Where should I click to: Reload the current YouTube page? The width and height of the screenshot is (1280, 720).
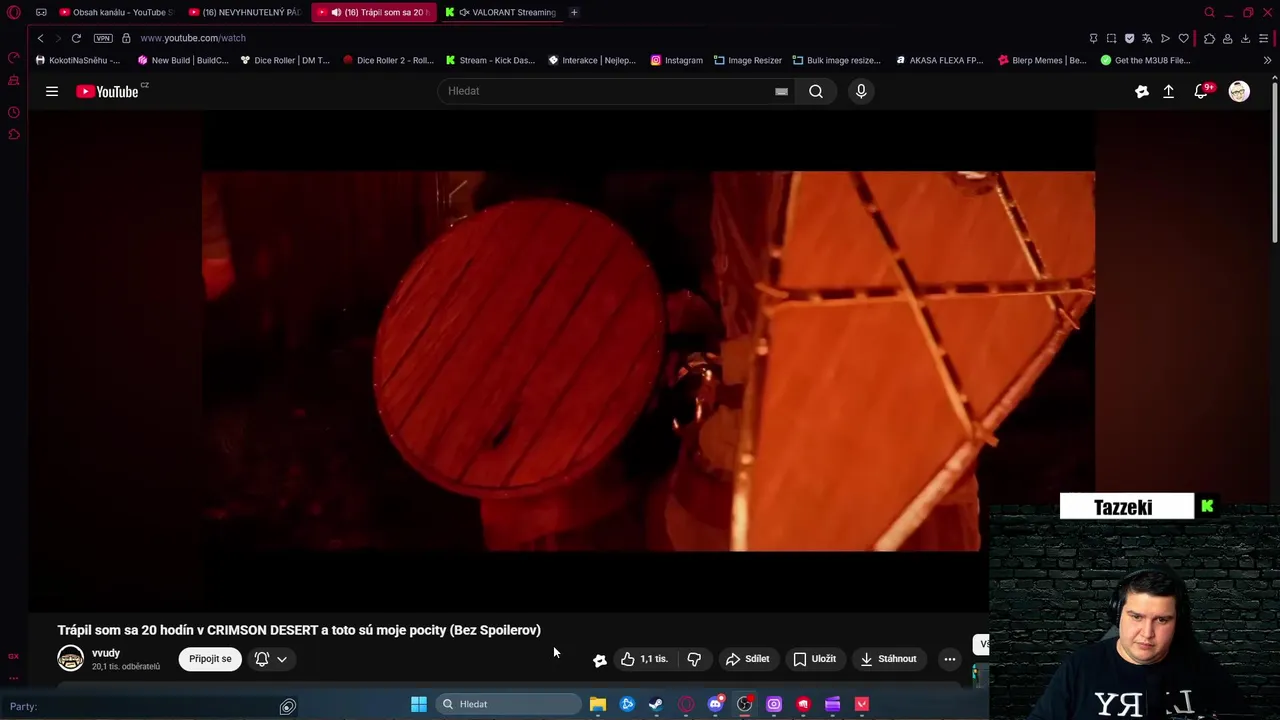pyautogui.click(x=76, y=38)
